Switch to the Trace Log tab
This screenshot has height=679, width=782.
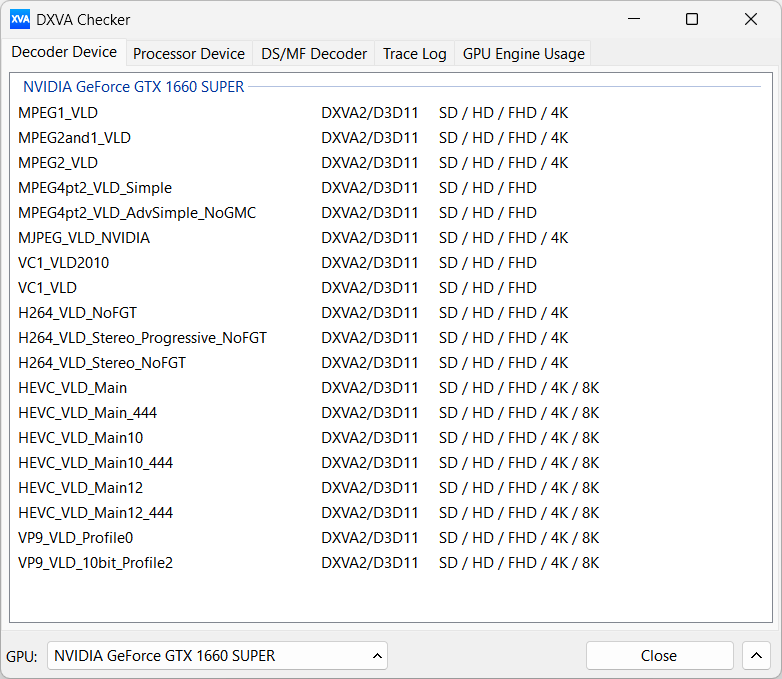[414, 53]
